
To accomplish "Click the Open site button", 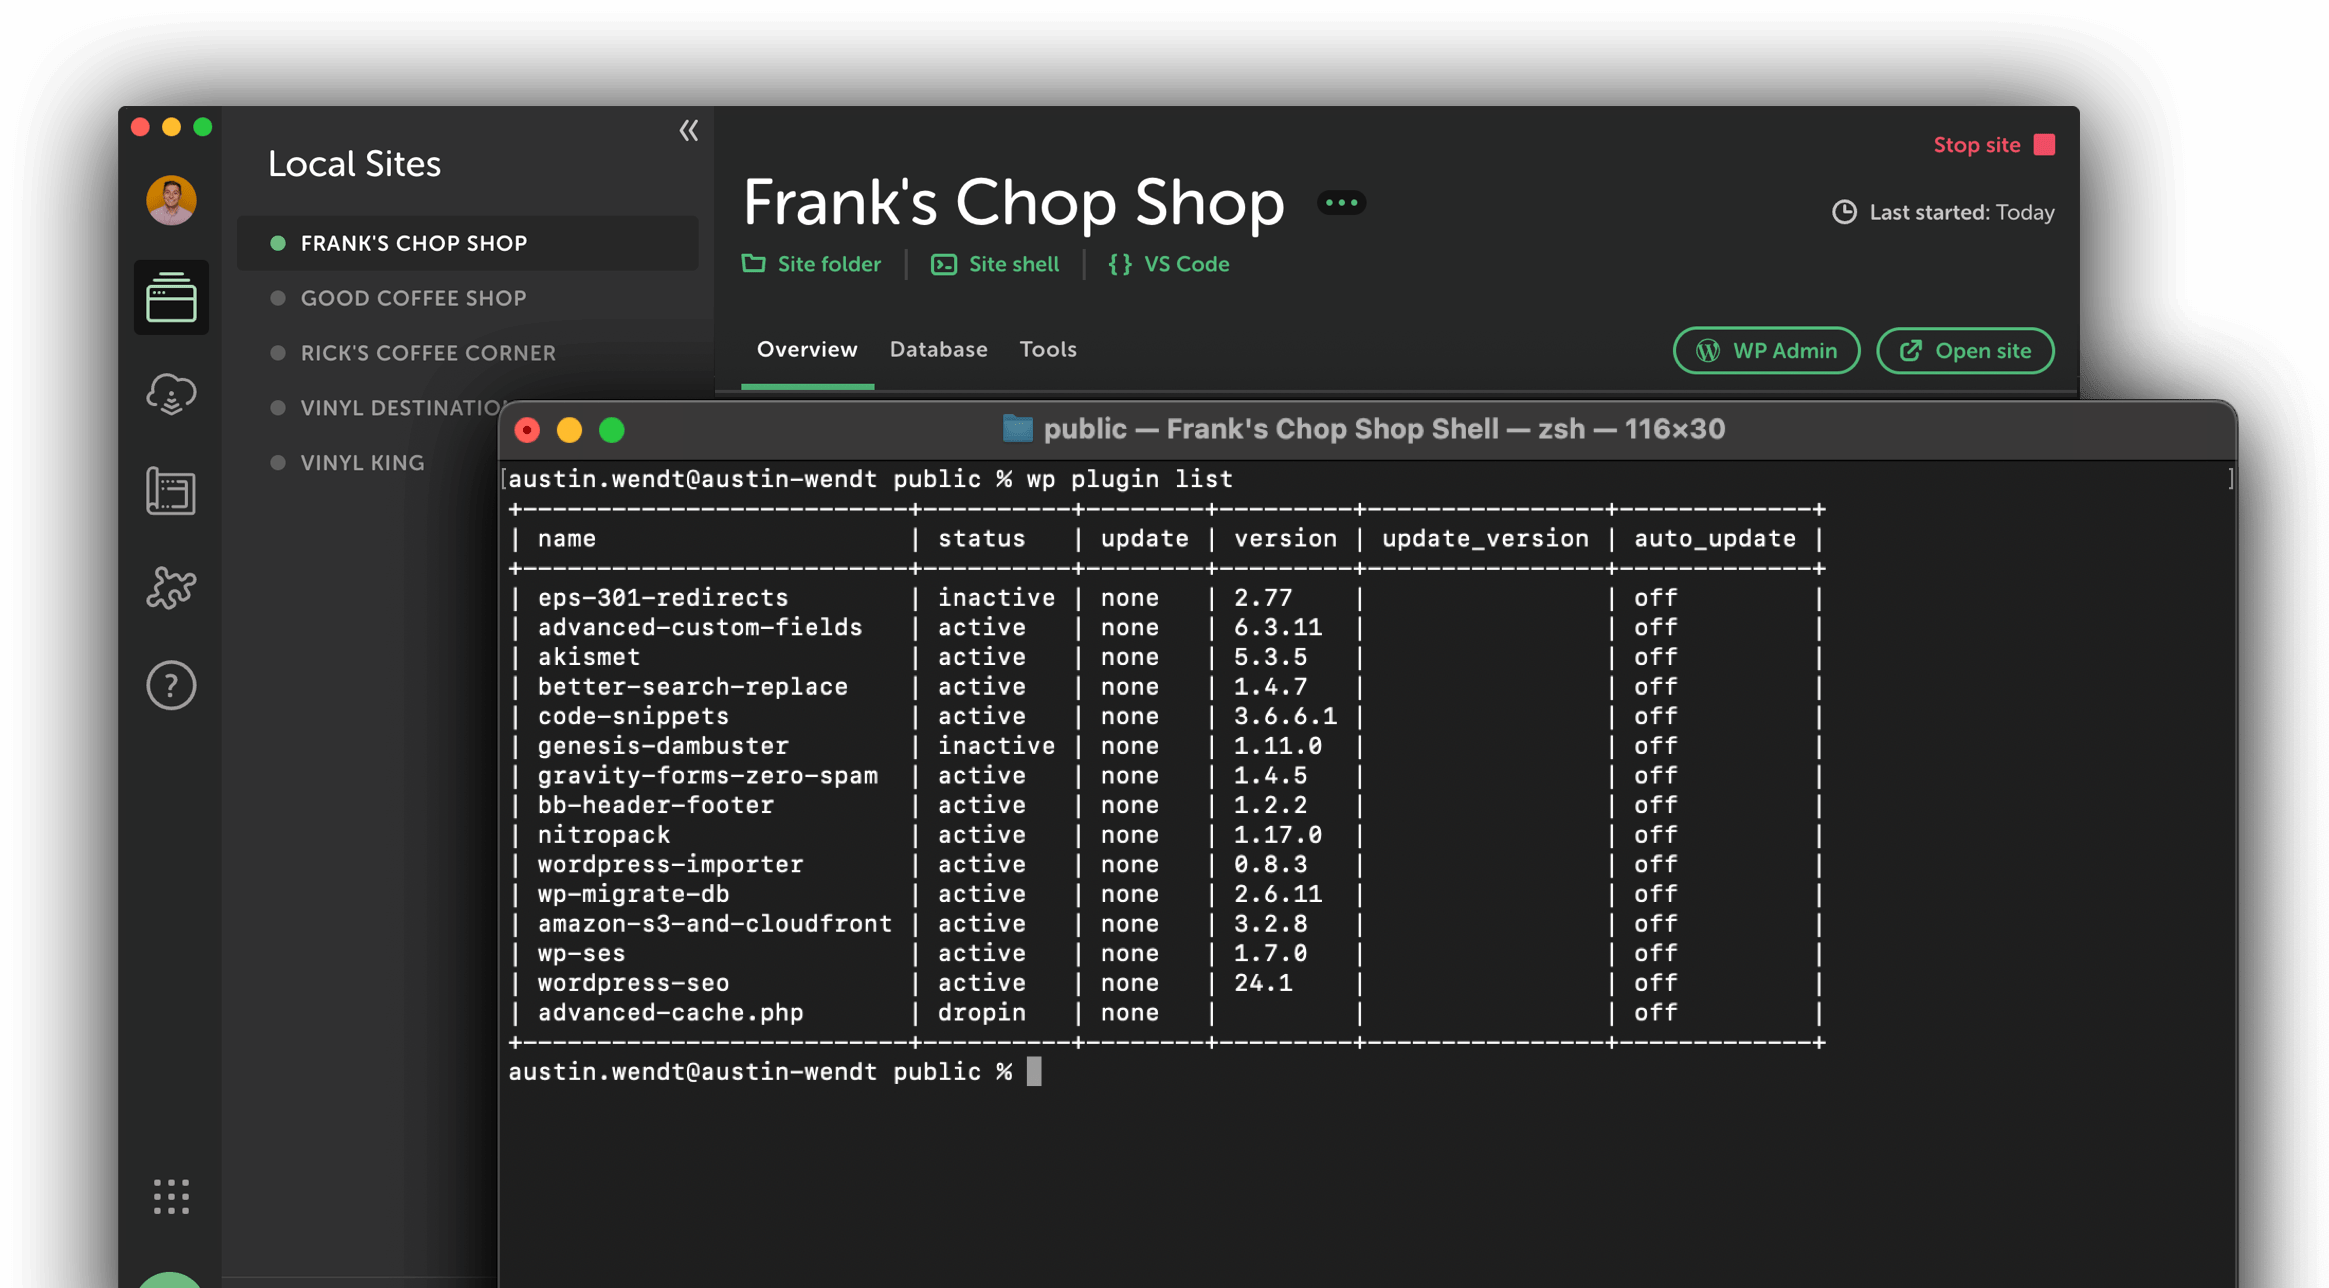I will tap(1964, 351).
